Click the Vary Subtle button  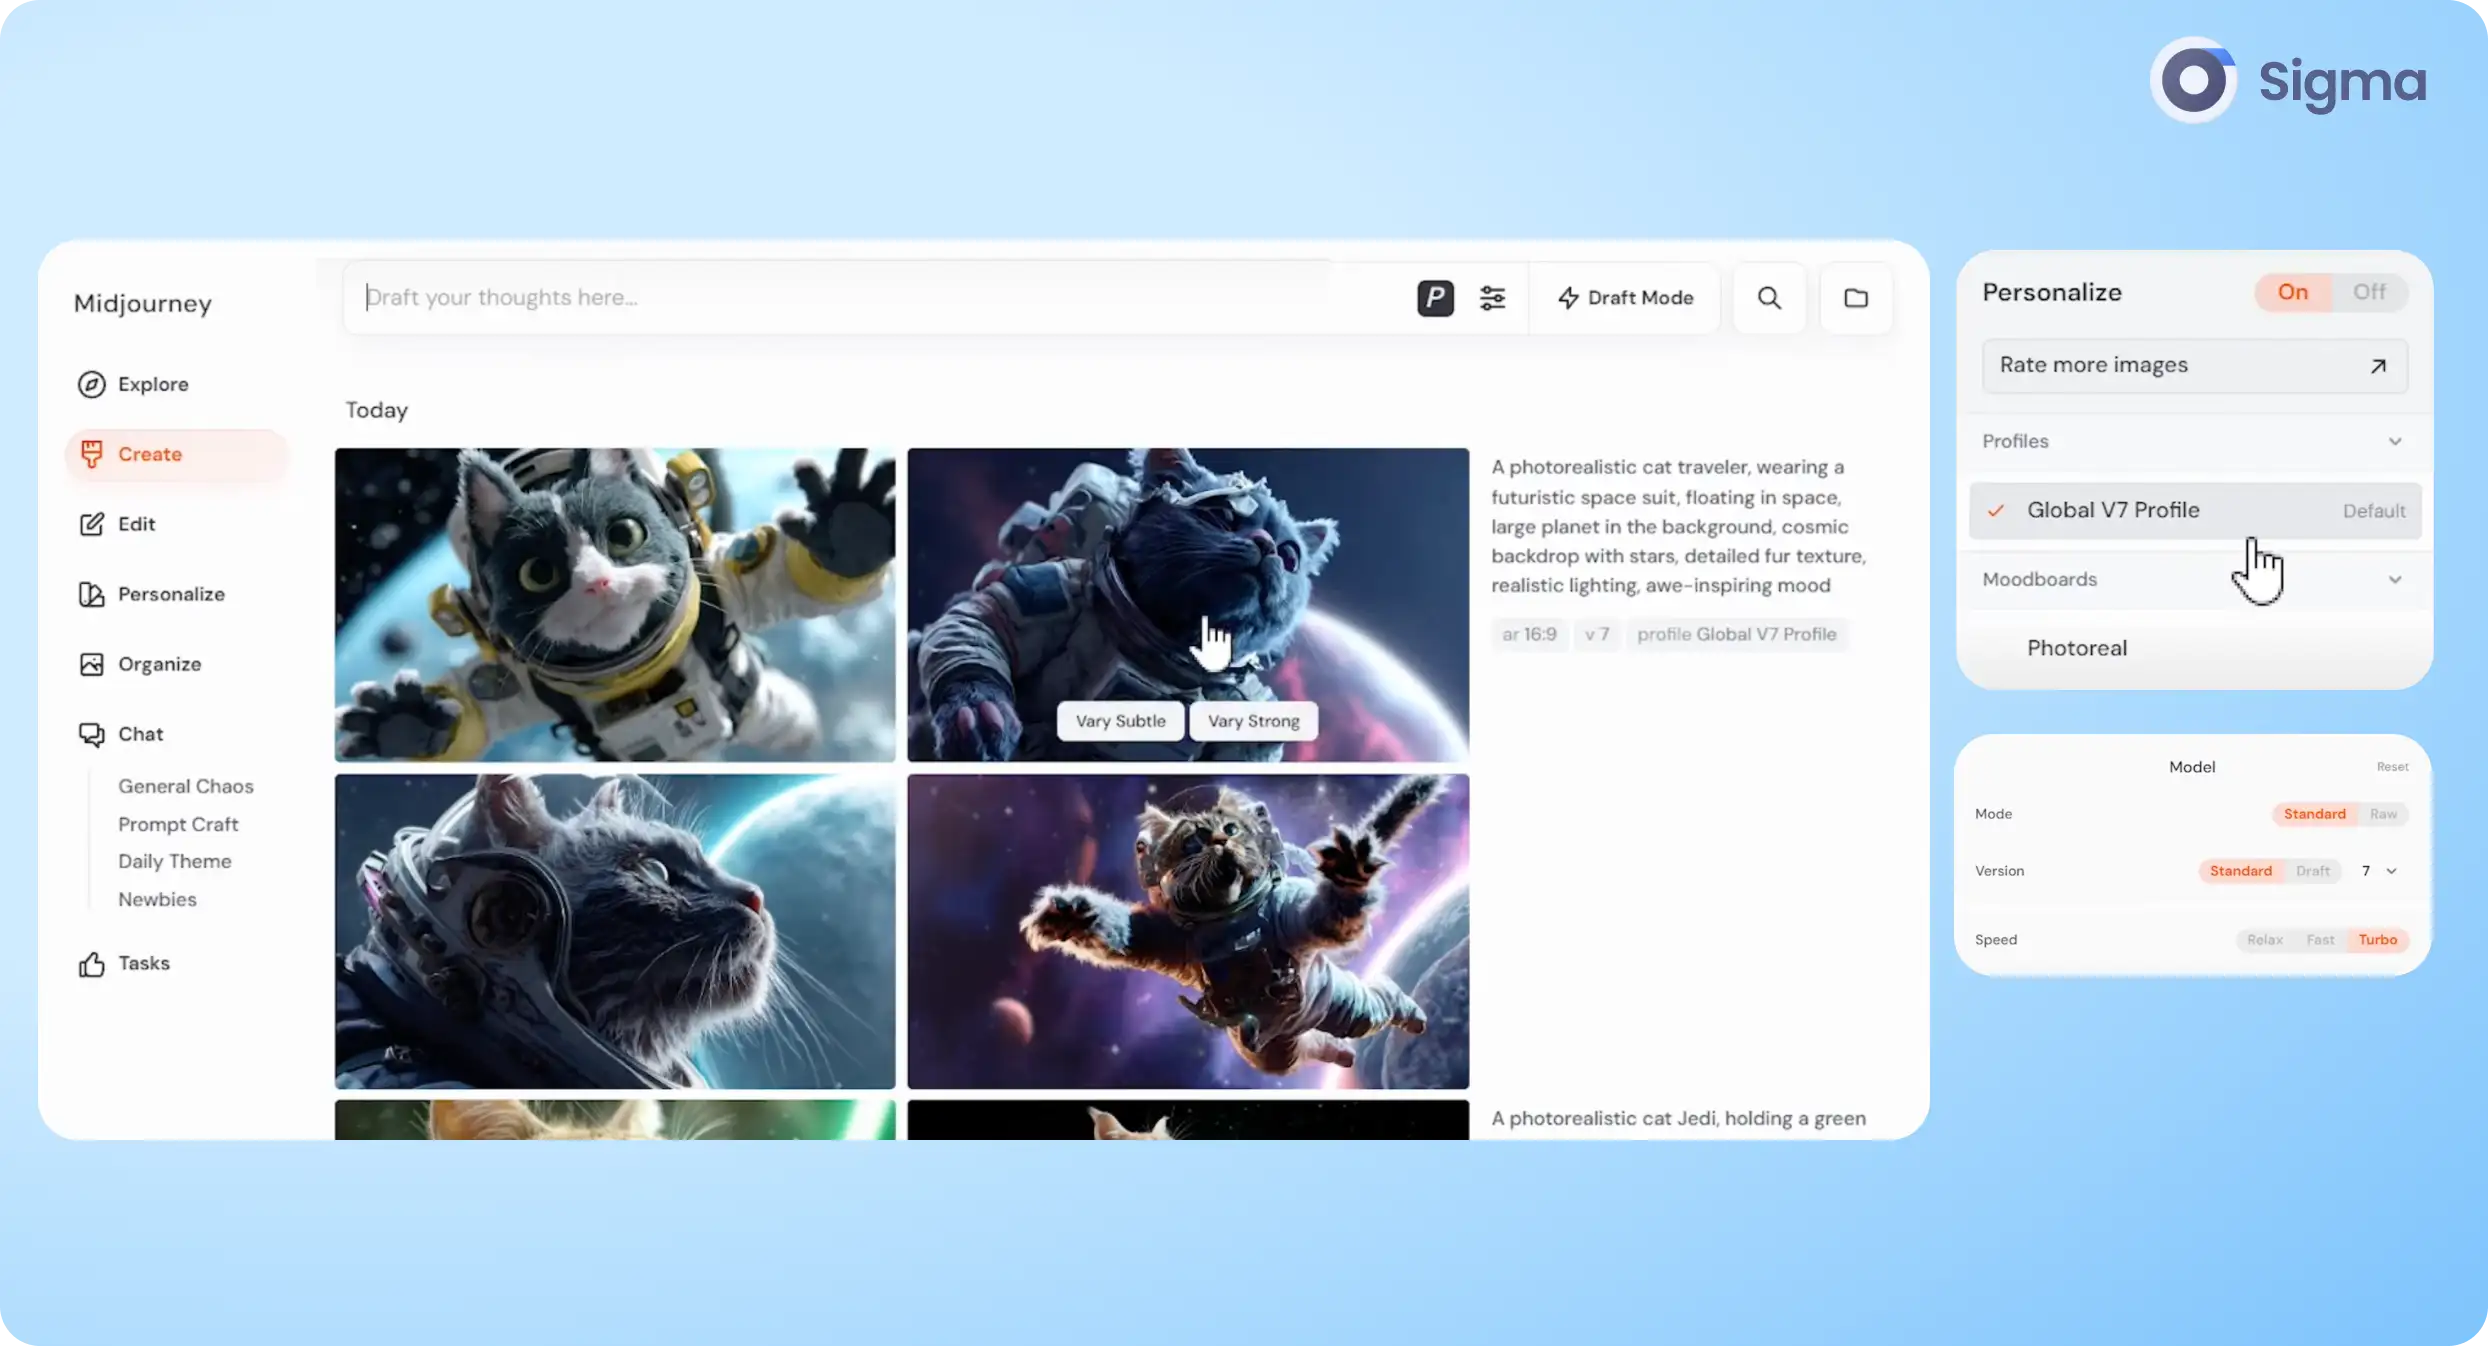tap(1120, 721)
